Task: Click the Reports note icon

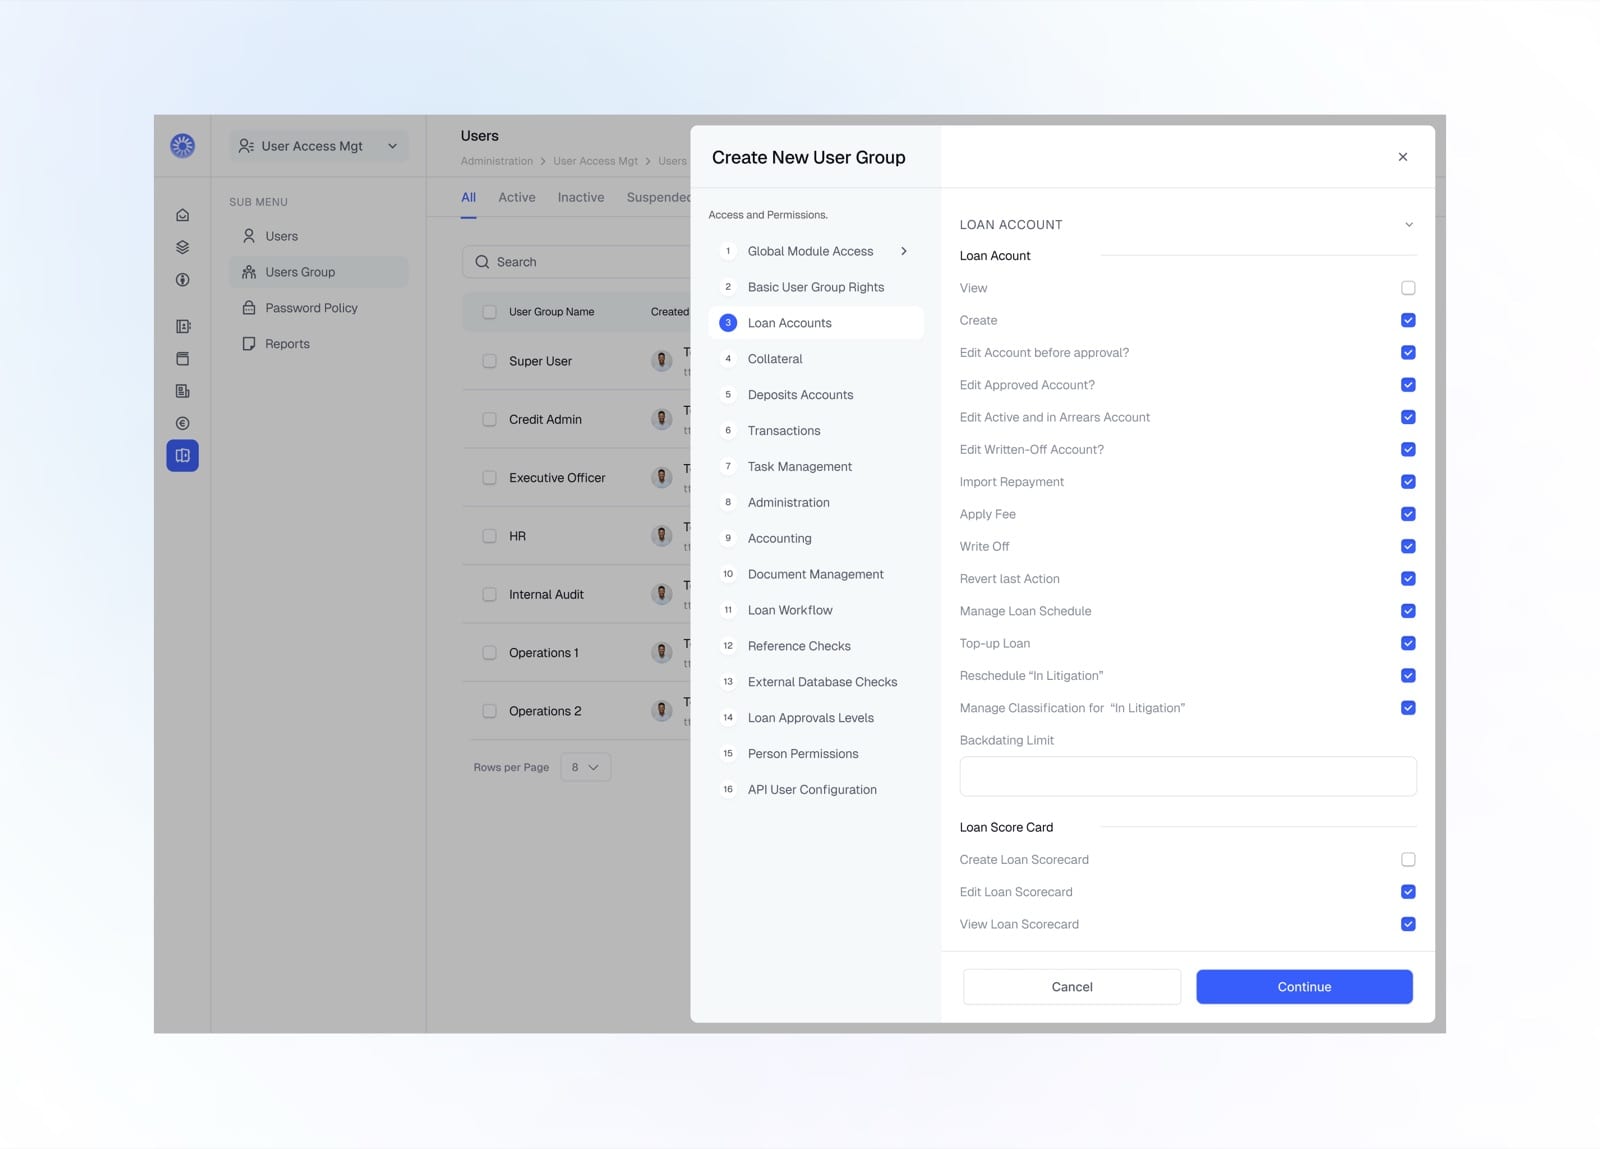Action: click(249, 344)
